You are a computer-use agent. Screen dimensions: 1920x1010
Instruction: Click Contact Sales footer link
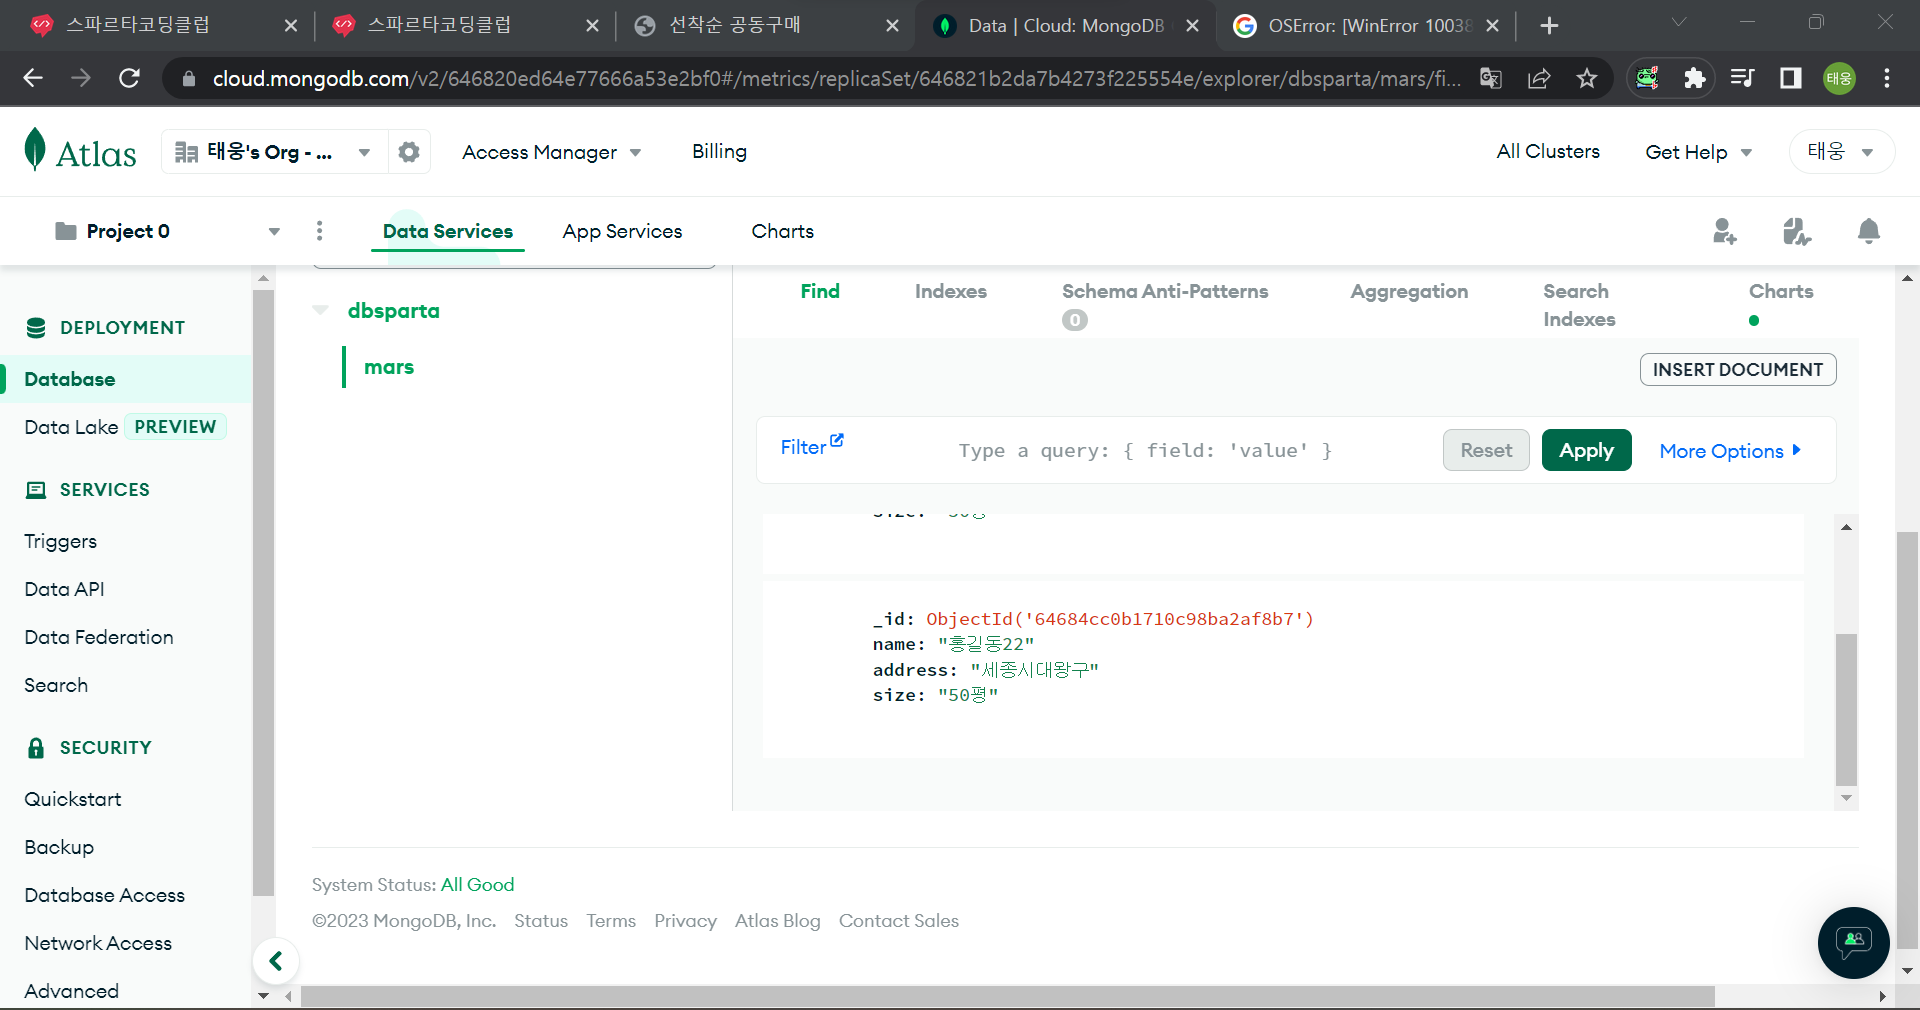coord(898,921)
